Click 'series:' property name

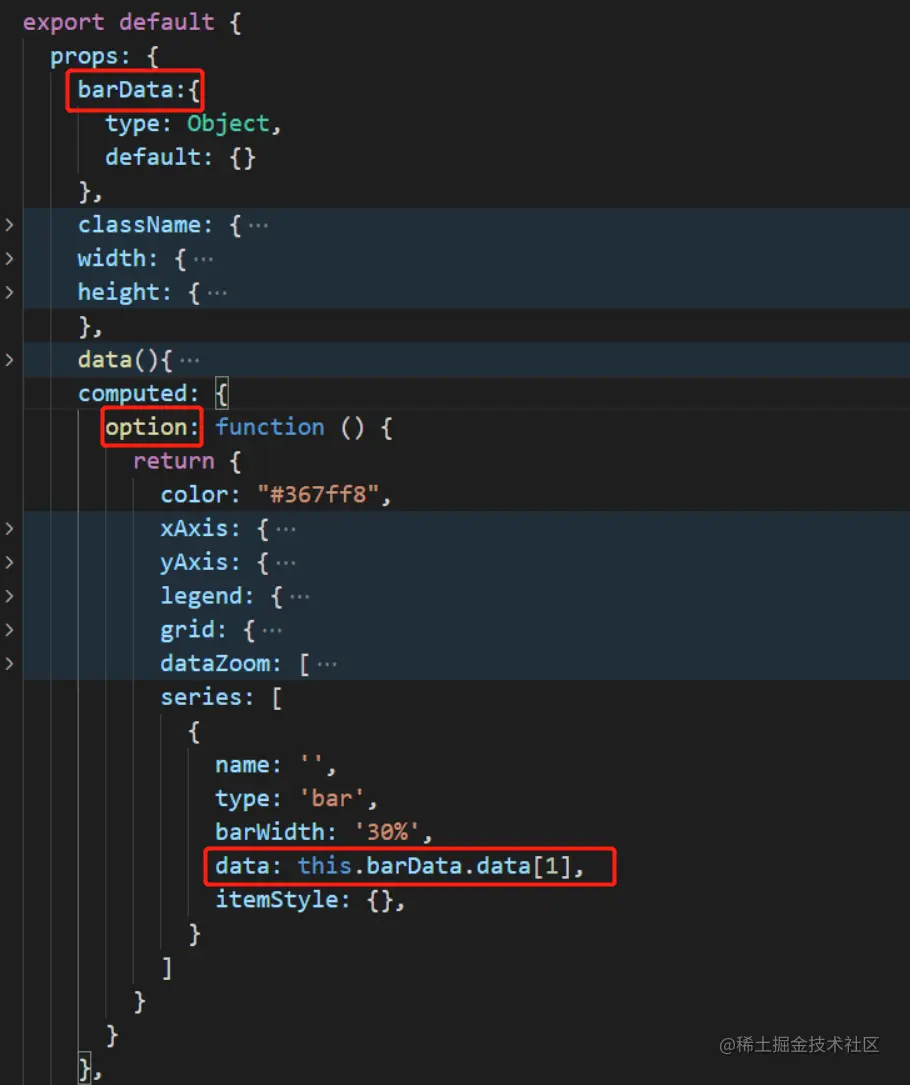[x=207, y=698]
